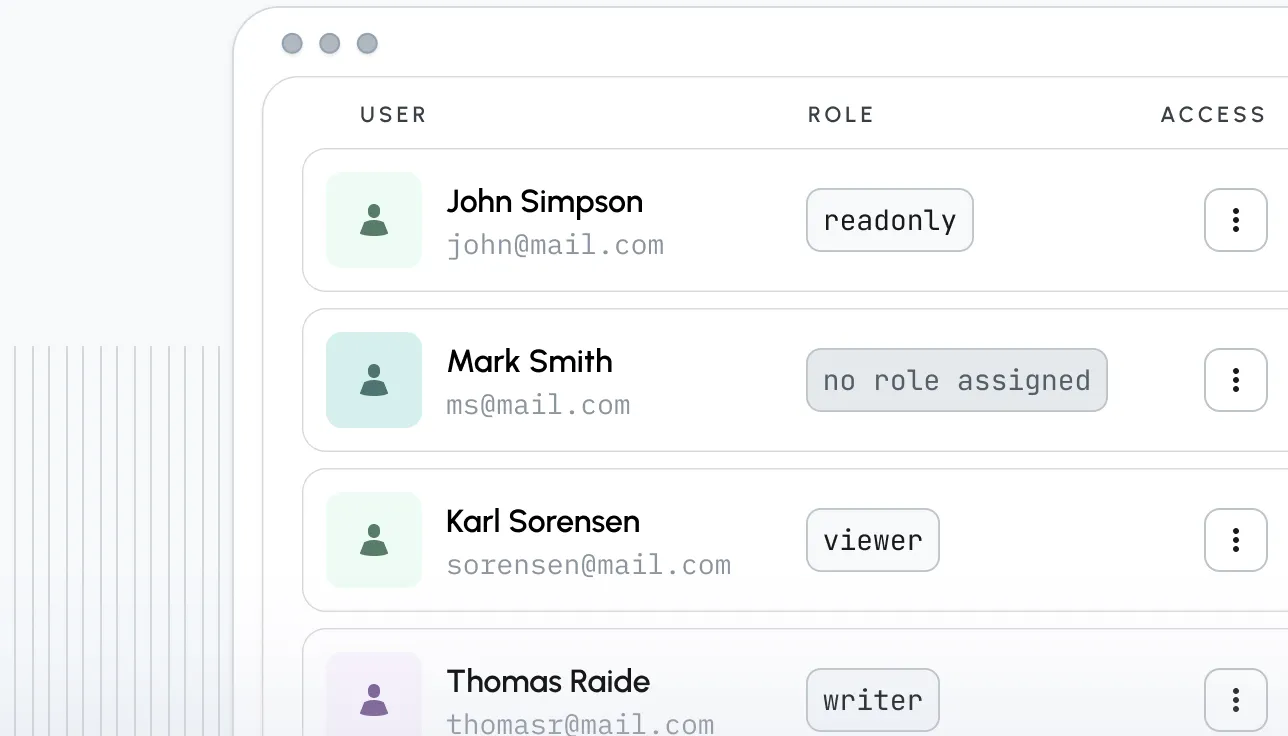Click Mark Smith's avatar icon
The width and height of the screenshot is (1288, 736).
coord(374,380)
